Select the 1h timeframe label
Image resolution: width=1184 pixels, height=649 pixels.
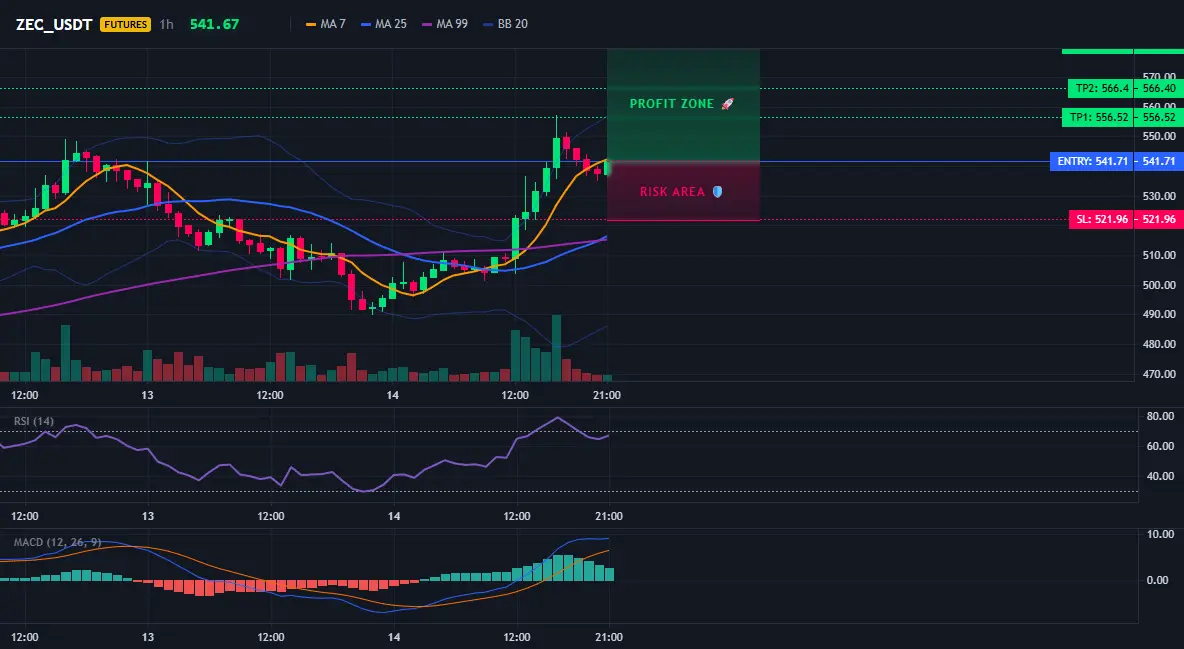(166, 24)
